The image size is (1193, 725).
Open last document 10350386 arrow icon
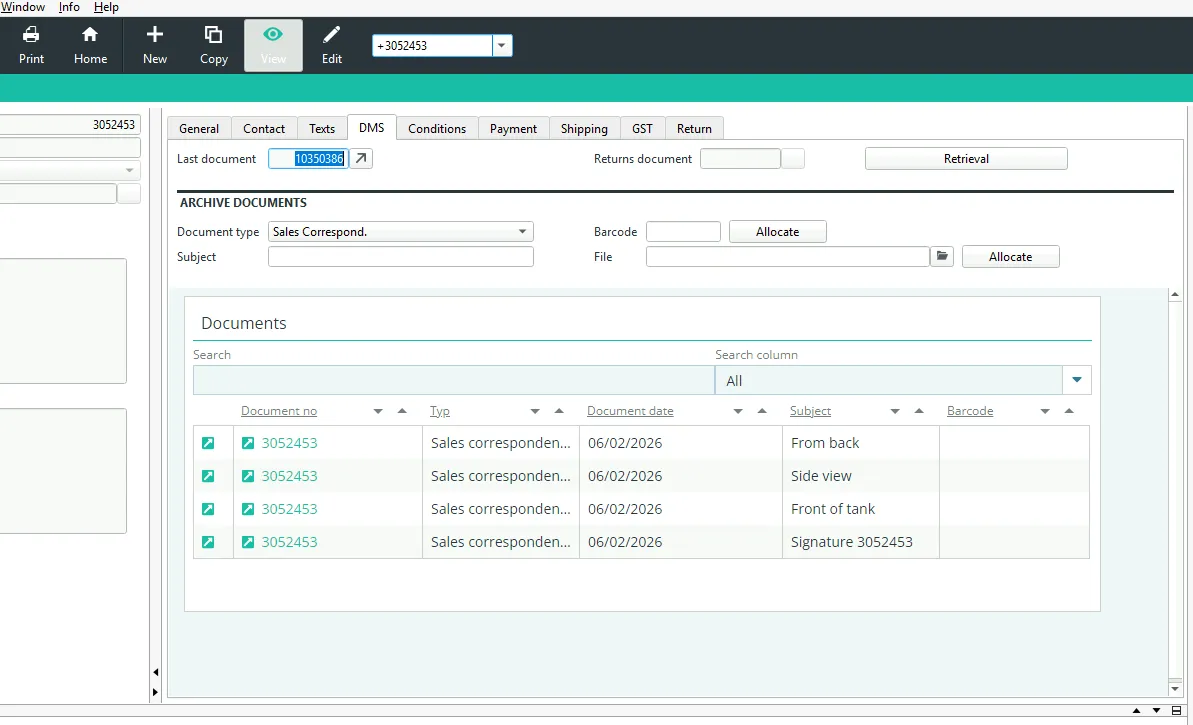click(361, 158)
